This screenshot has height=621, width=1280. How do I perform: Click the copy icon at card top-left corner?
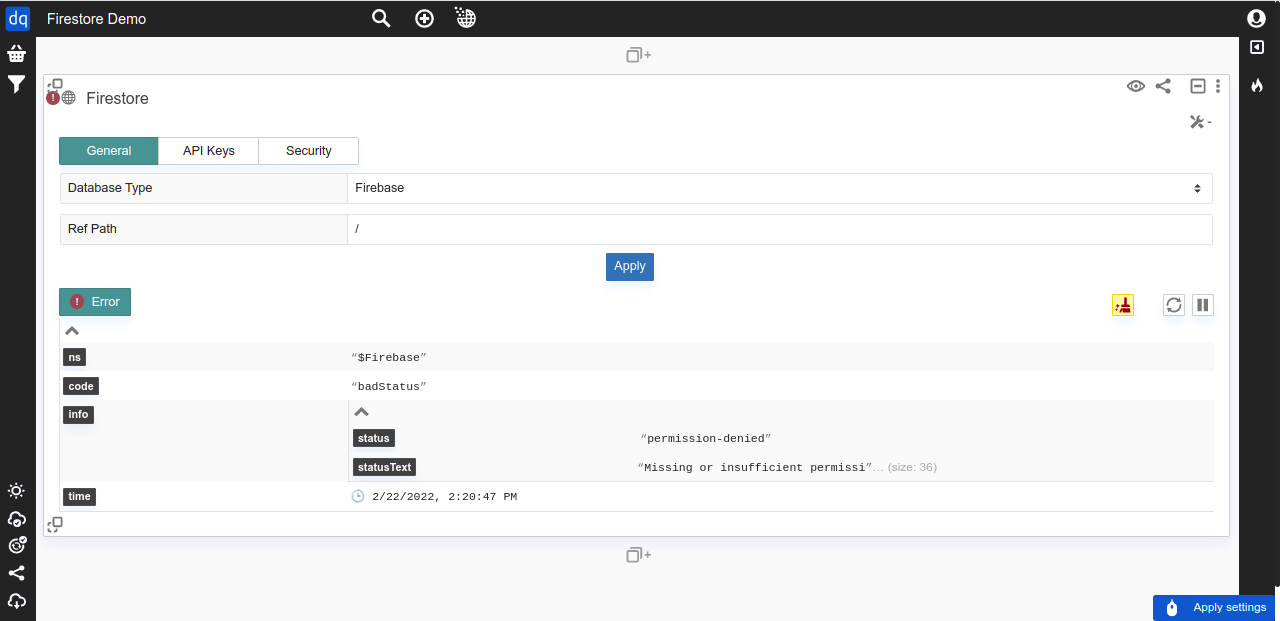point(55,85)
